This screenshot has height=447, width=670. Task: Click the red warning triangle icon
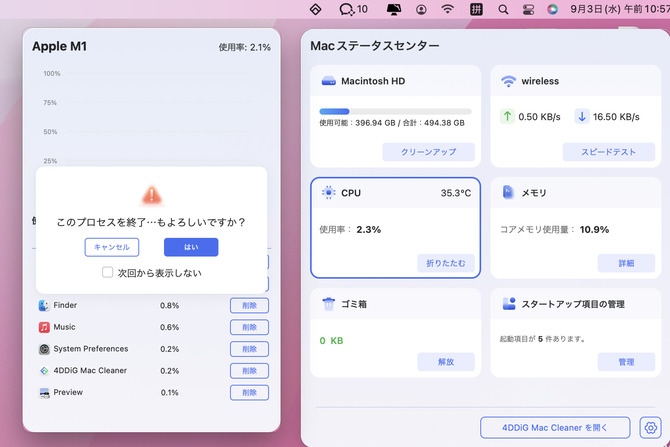point(152,195)
